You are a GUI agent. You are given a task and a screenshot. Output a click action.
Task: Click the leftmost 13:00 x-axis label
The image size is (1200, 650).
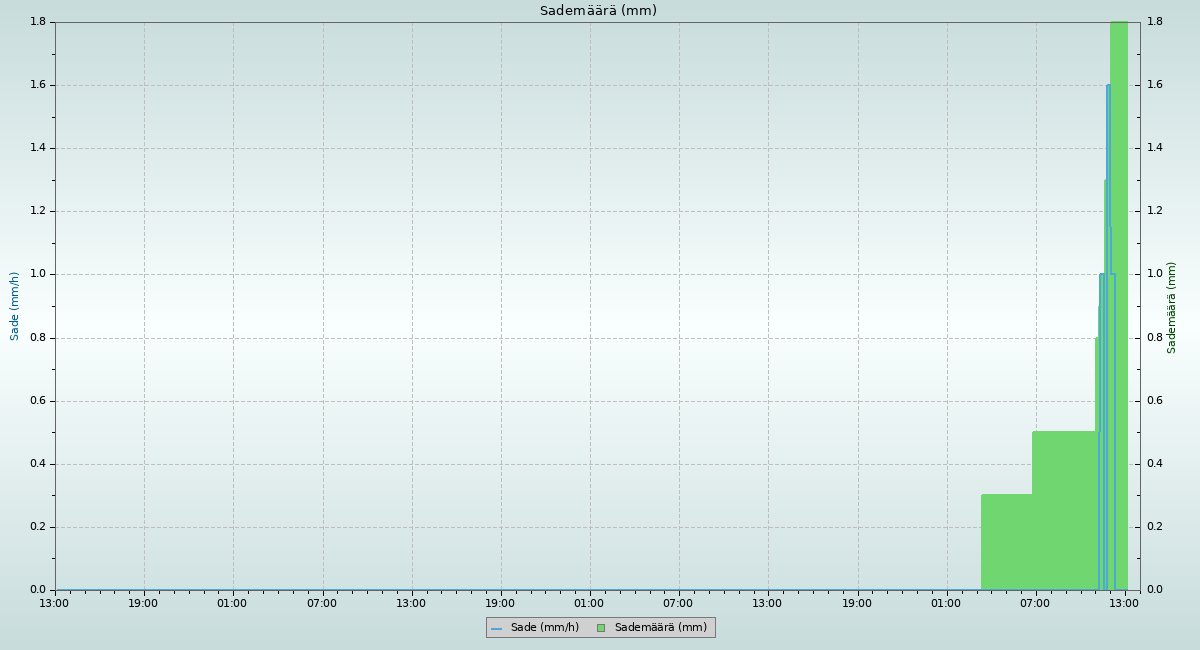point(54,603)
